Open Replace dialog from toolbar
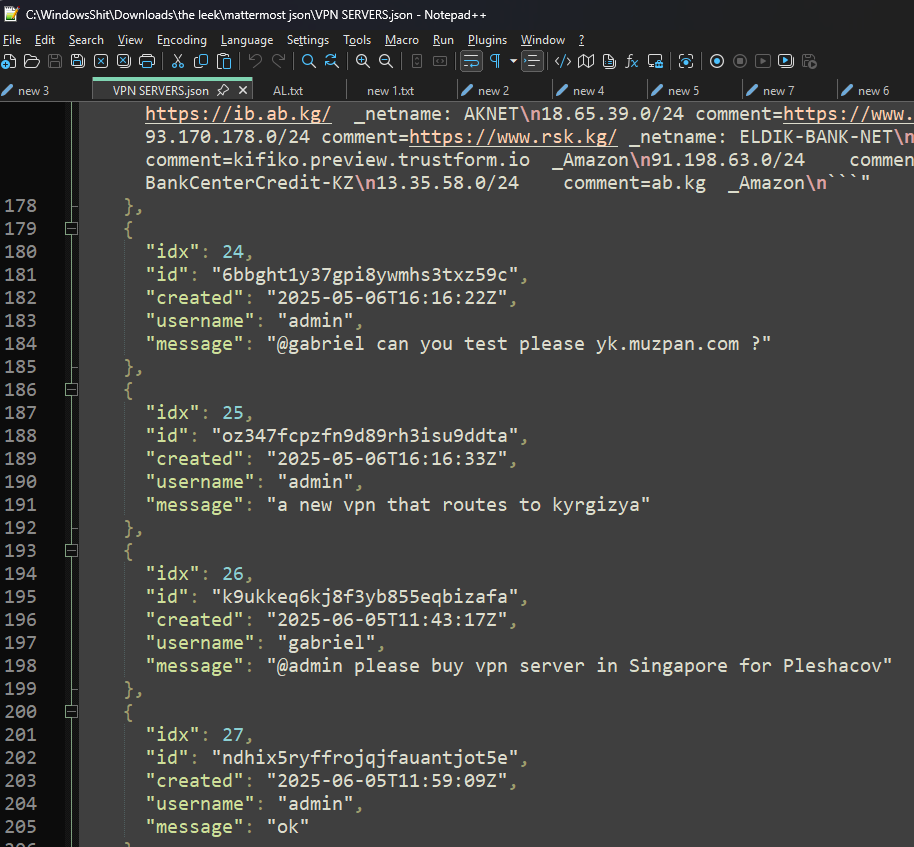The image size is (914, 847). [x=332, y=61]
